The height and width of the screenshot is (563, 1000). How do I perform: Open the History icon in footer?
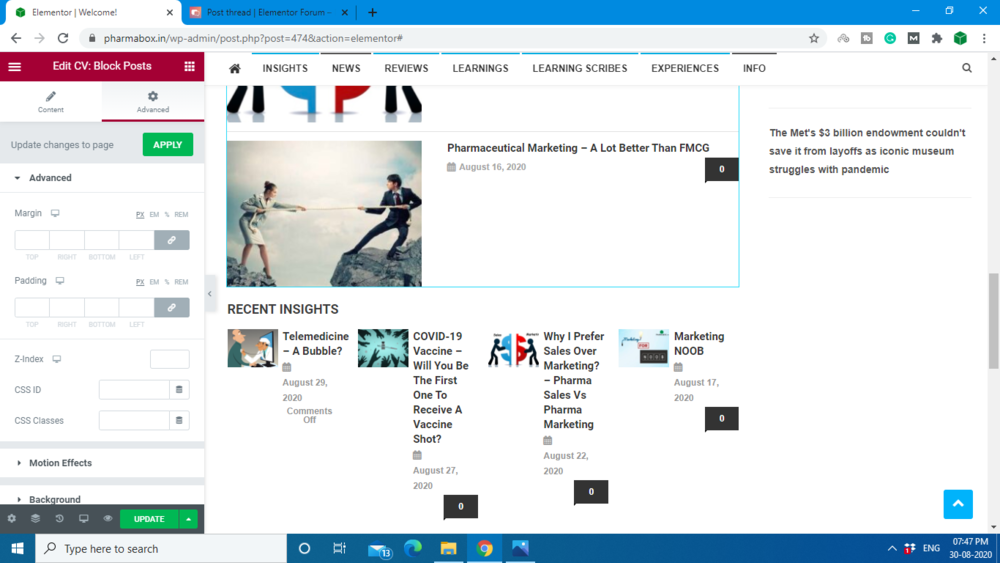click(59, 518)
